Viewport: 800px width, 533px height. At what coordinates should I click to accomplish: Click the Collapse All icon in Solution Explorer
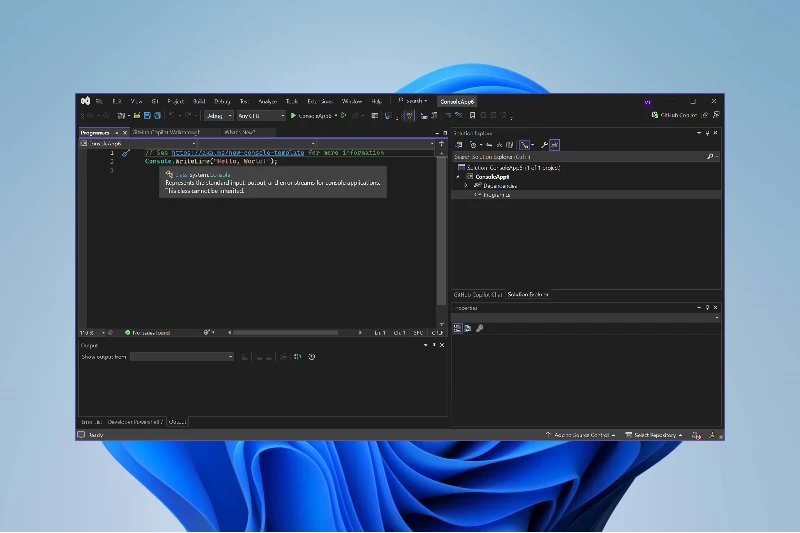[499, 145]
